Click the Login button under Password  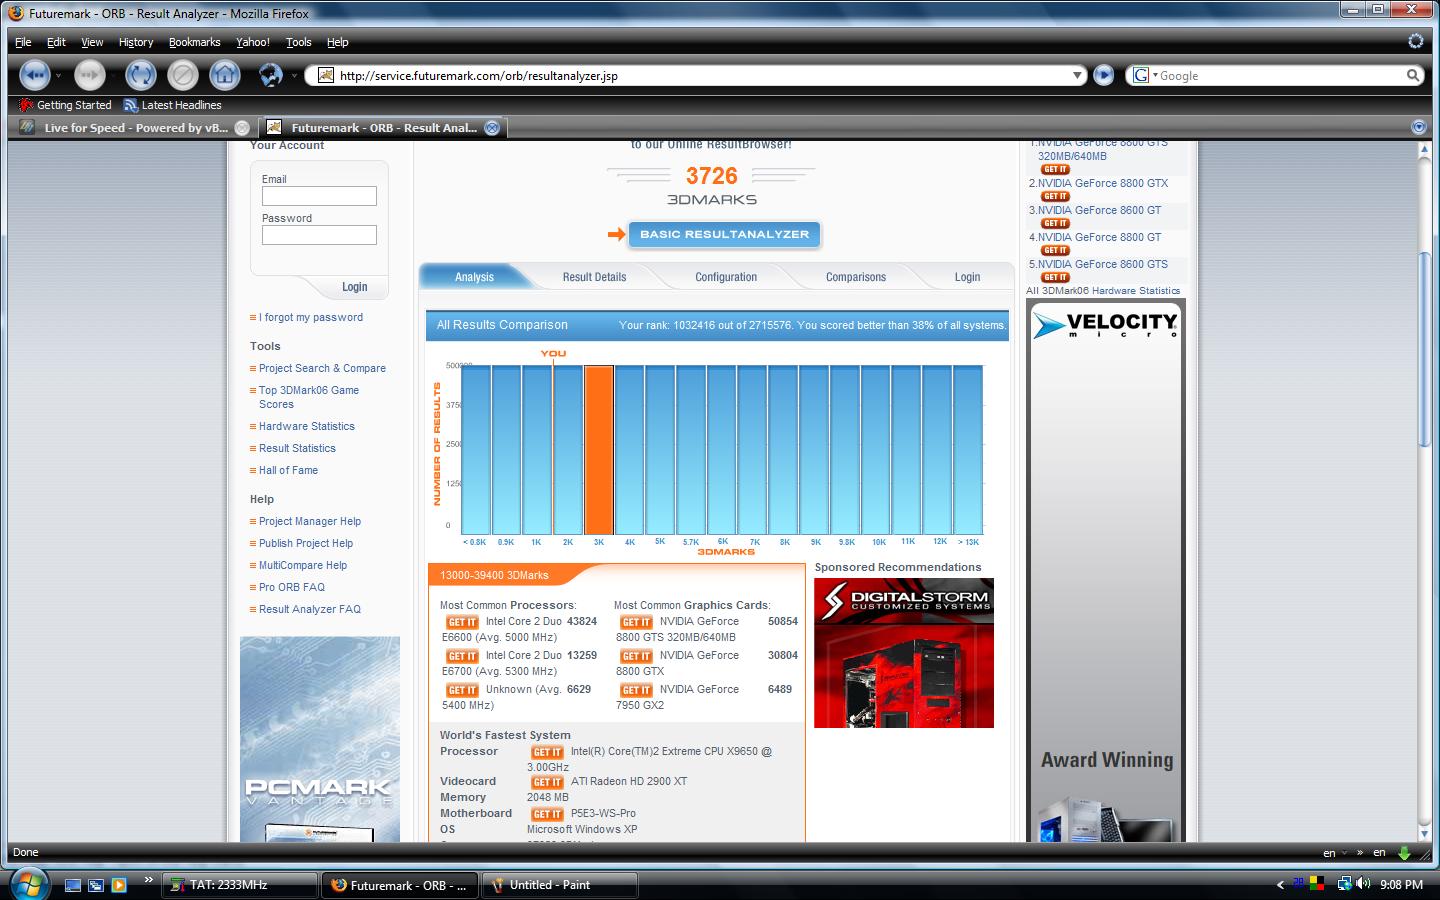pyautogui.click(x=355, y=287)
